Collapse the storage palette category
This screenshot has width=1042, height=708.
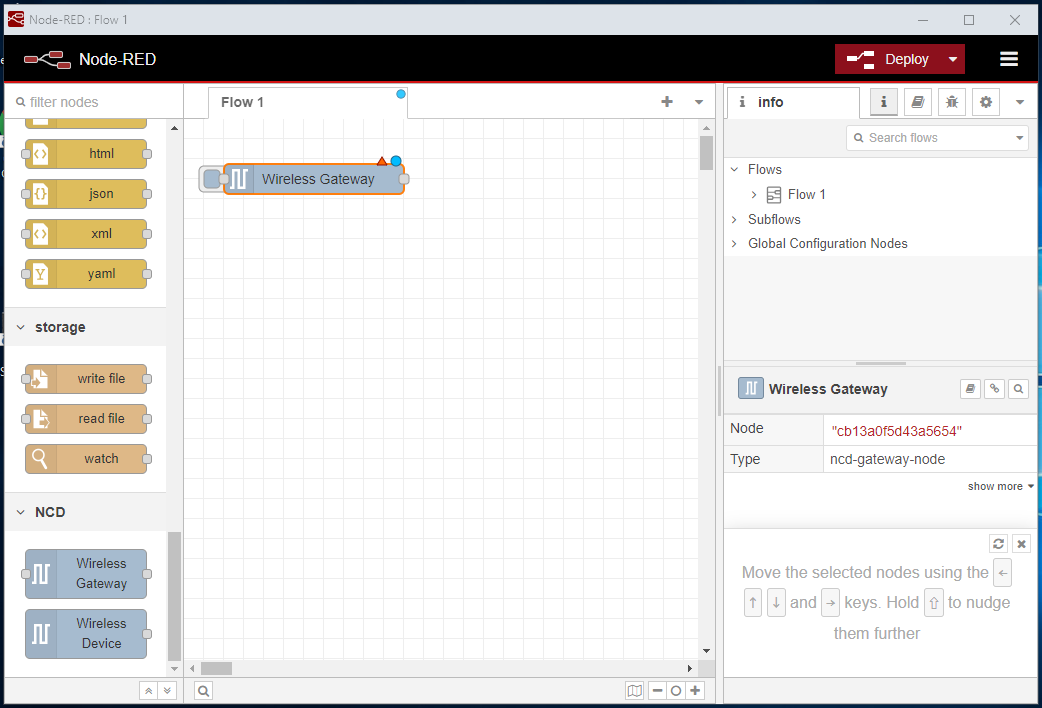pos(85,327)
